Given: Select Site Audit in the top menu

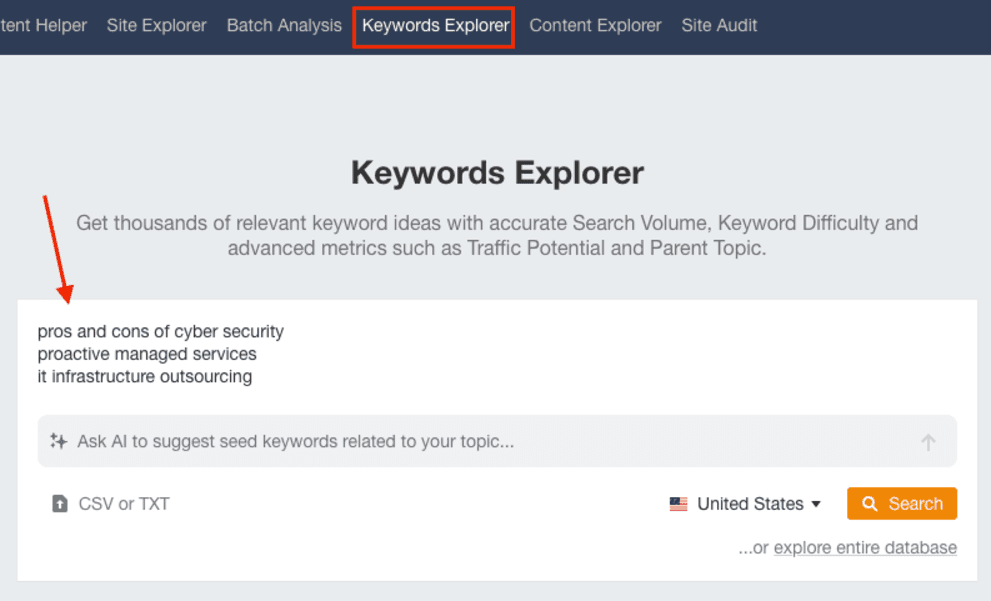Looking at the screenshot, I should click(719, 25).
